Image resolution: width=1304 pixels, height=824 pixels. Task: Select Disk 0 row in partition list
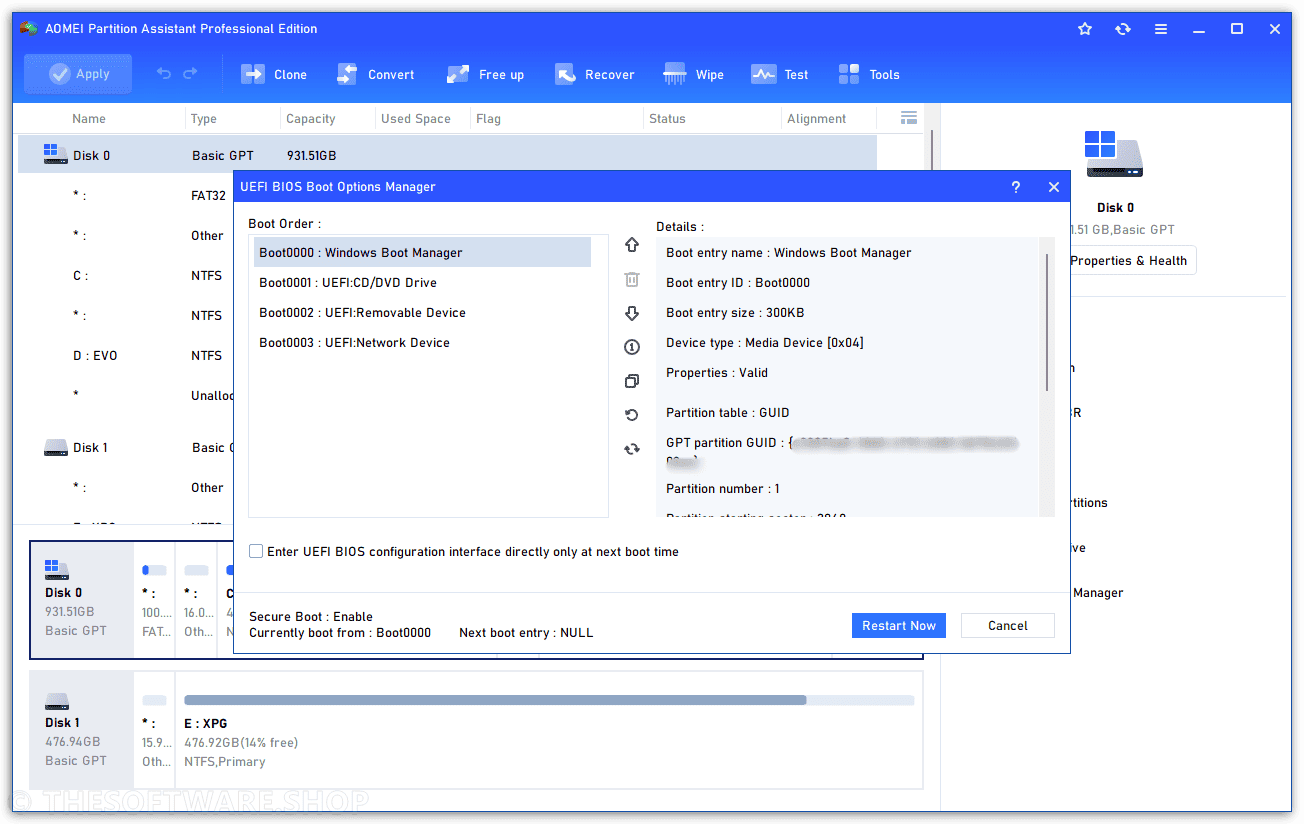click(x=447, y=155)
